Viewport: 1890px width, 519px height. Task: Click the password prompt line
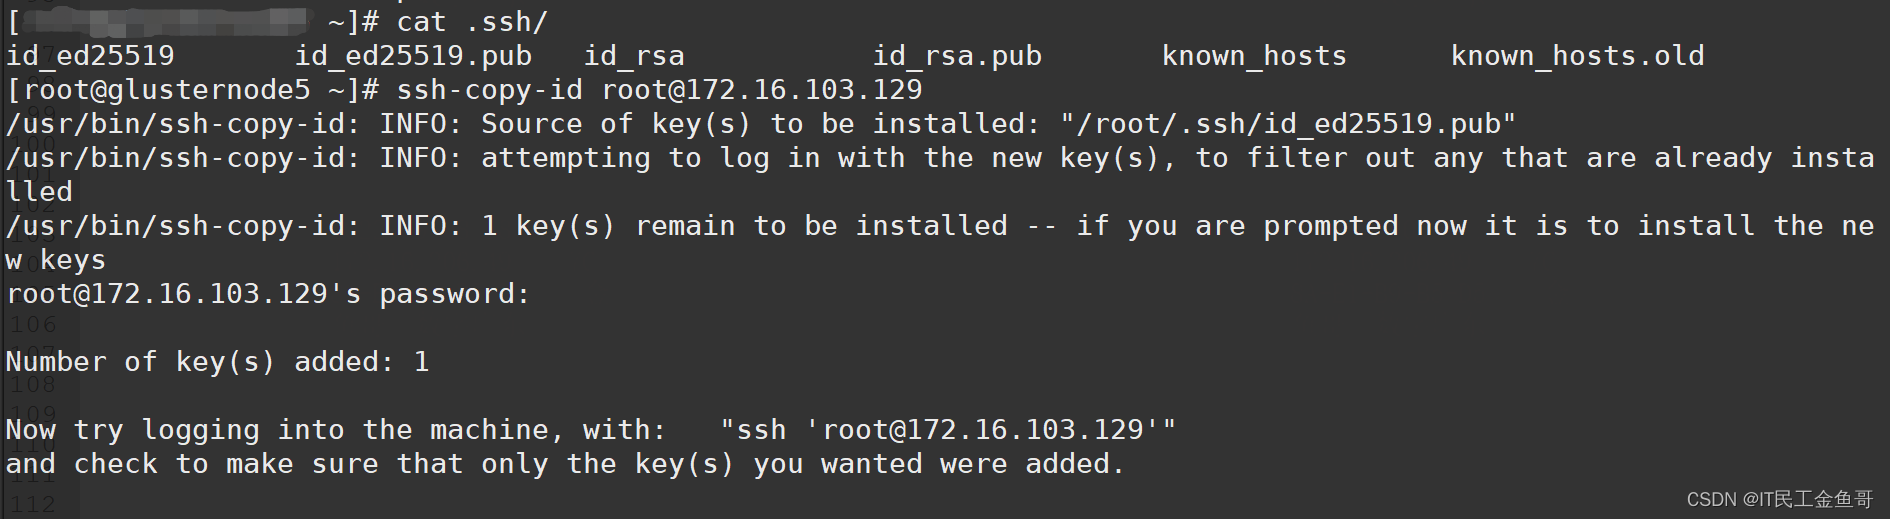point(268,294)
